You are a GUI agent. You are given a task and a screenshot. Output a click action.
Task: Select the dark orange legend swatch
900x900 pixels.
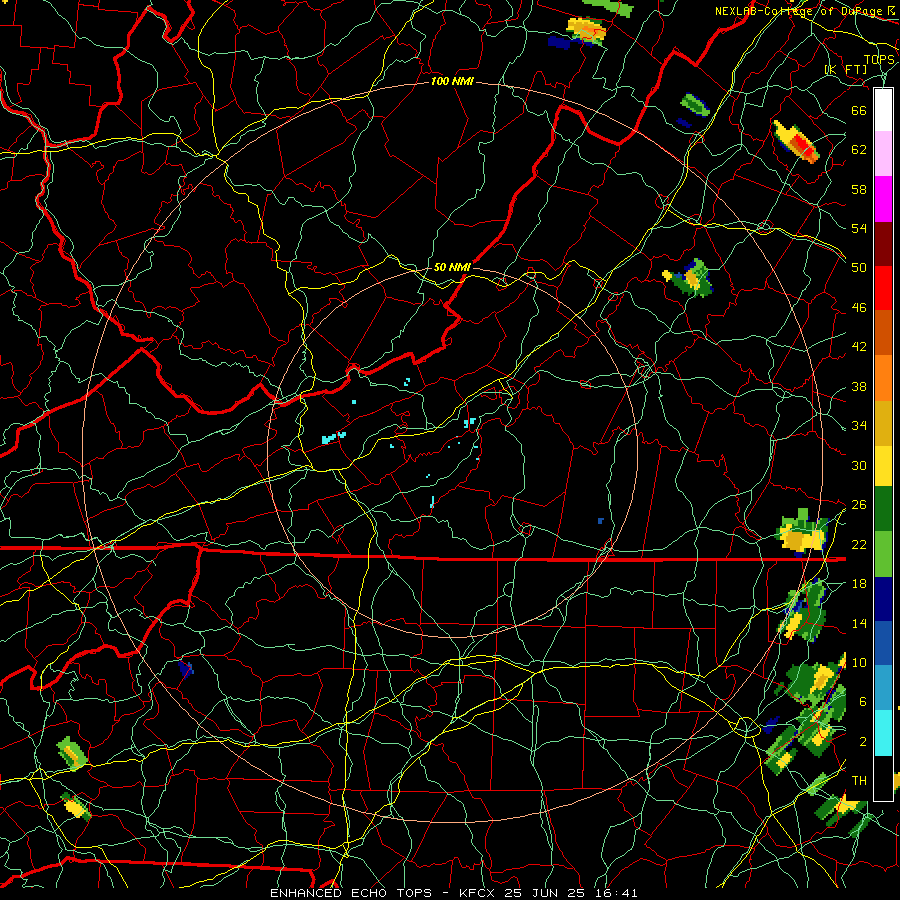pyautogui.click(x=883, y=333)
